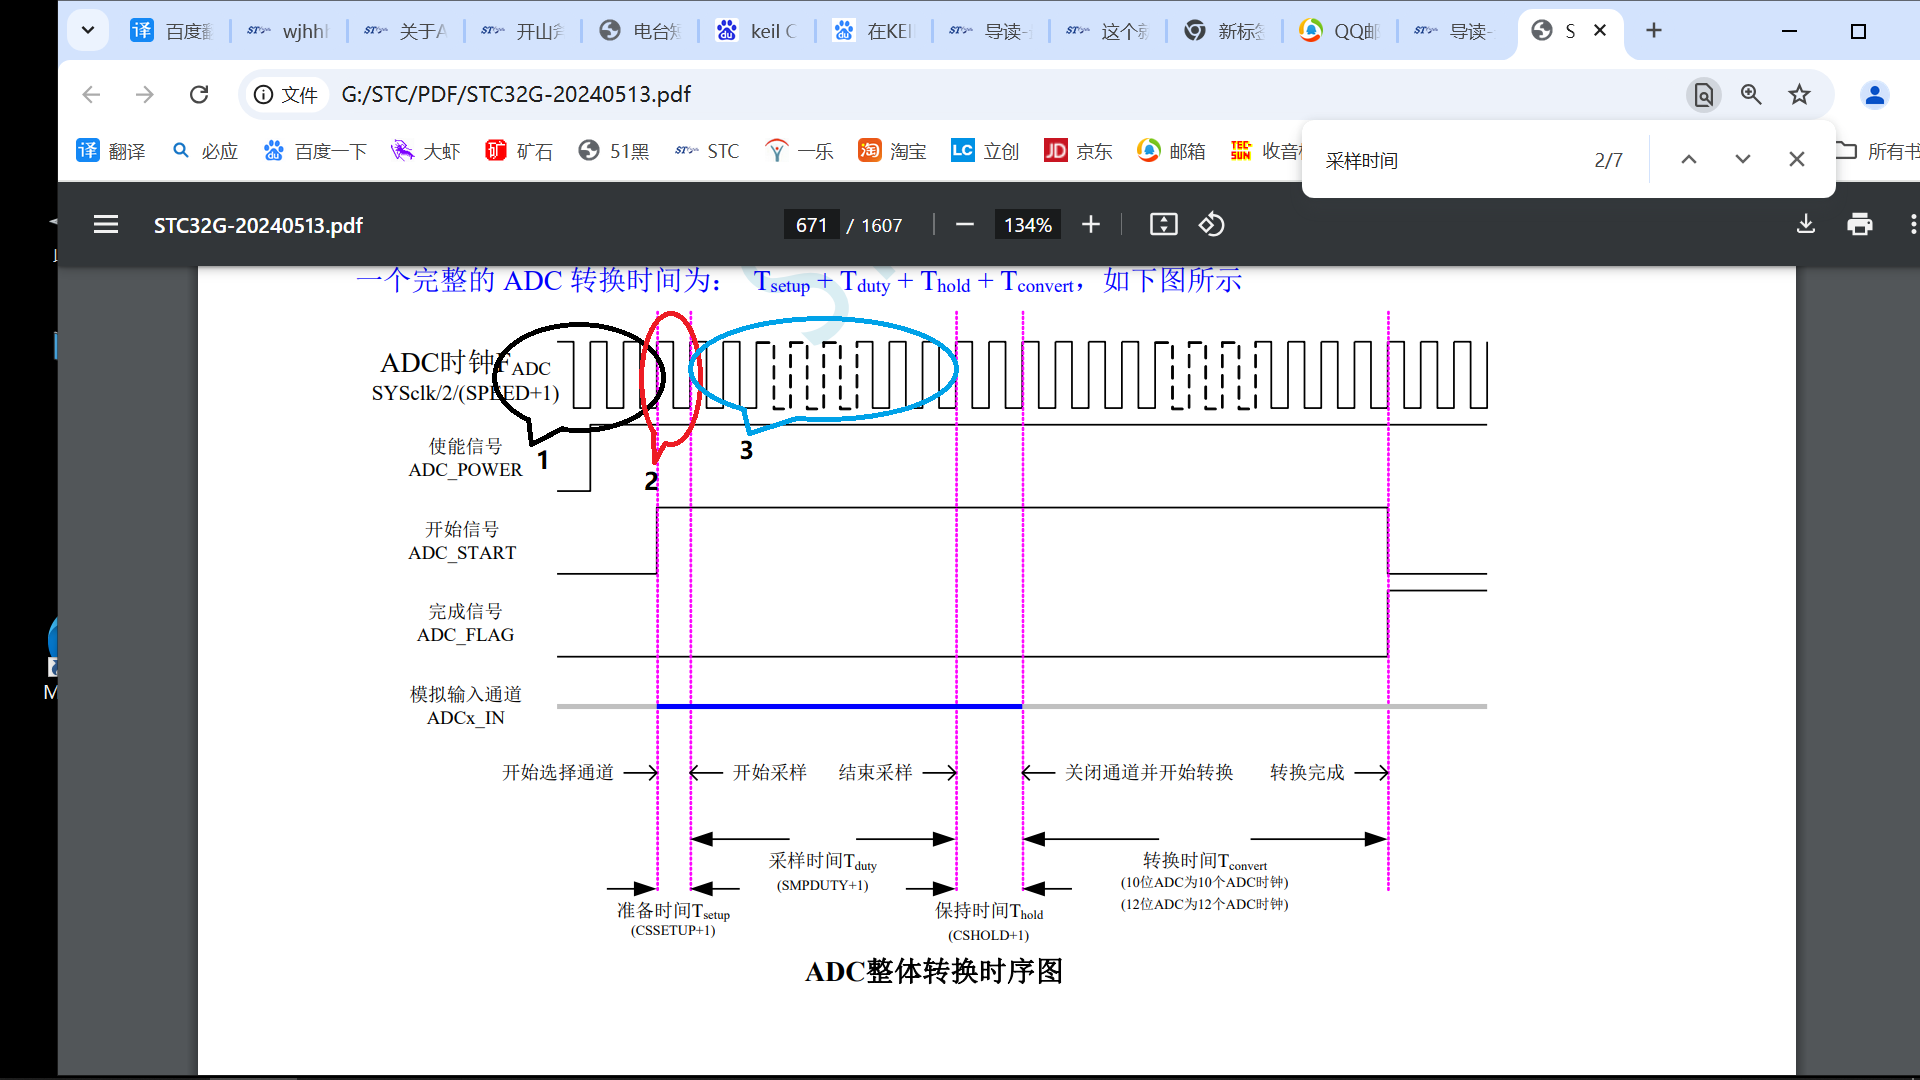Switch to the 百度翻译 browser tab

pos(172,31)
